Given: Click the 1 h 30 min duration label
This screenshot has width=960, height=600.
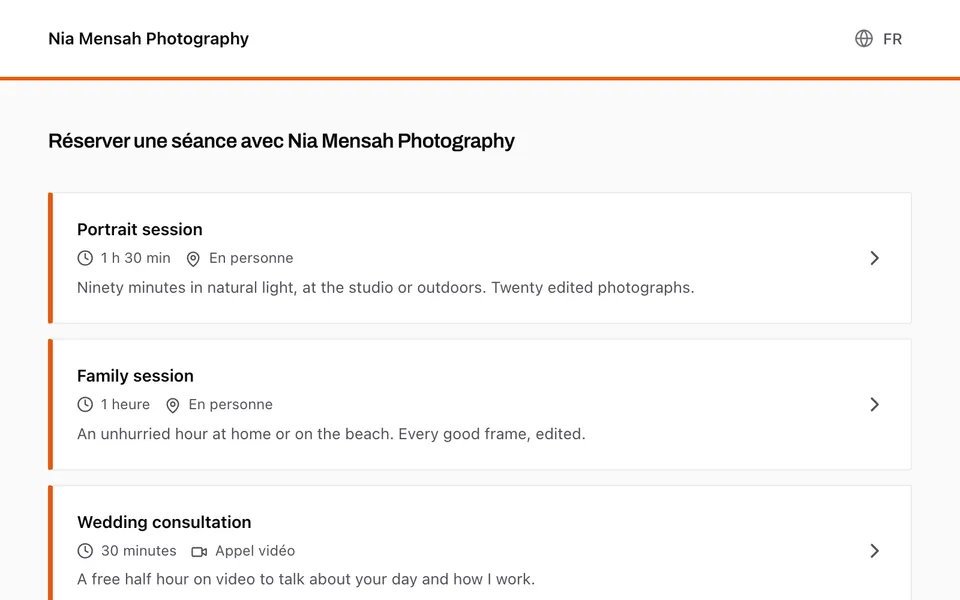Looking at the screenshot, I should tap(135, 258).
